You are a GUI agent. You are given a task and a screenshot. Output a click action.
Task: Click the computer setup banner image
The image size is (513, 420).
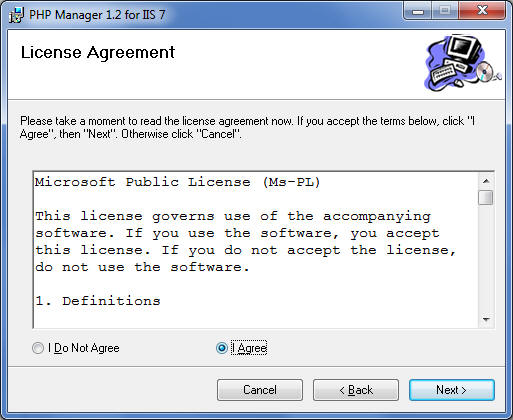point(463,63)
